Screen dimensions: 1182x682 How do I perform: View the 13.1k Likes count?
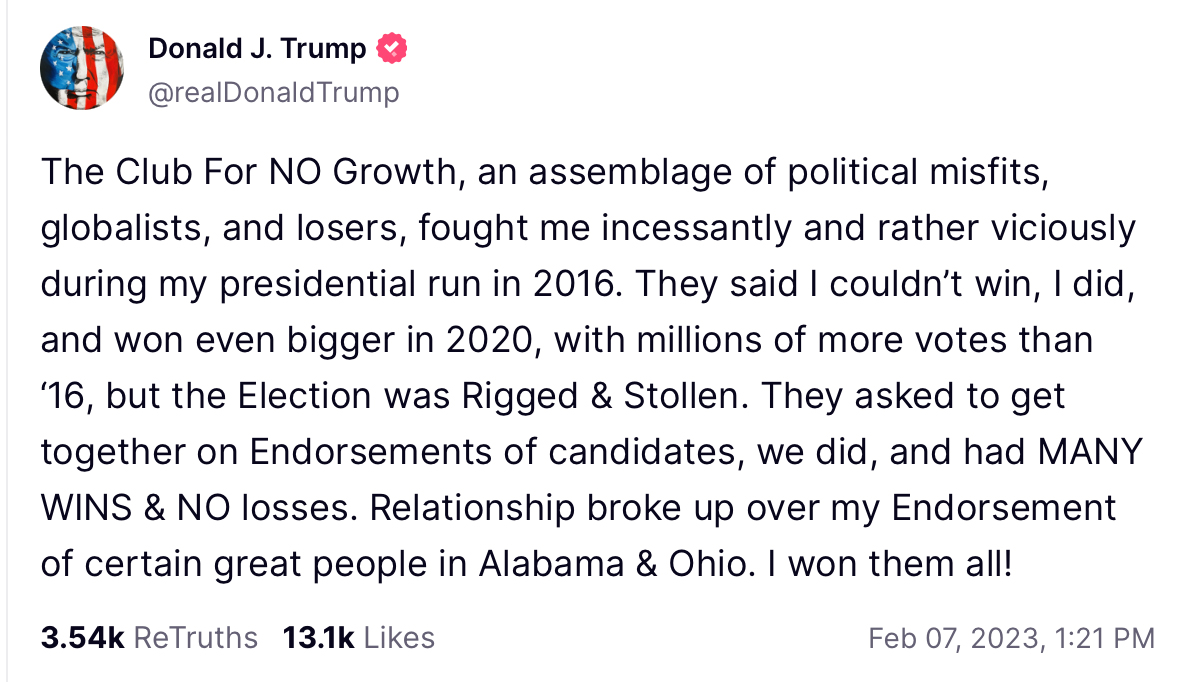pos(318,638)
